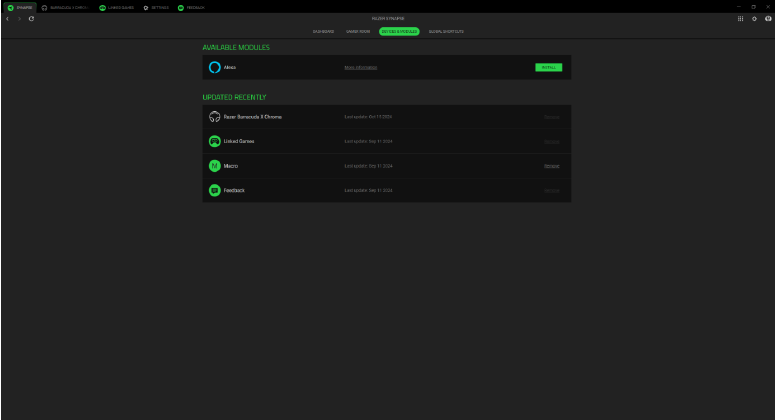
Task: Click the Feedback chat bubble icon
Action: click(215, 190)
